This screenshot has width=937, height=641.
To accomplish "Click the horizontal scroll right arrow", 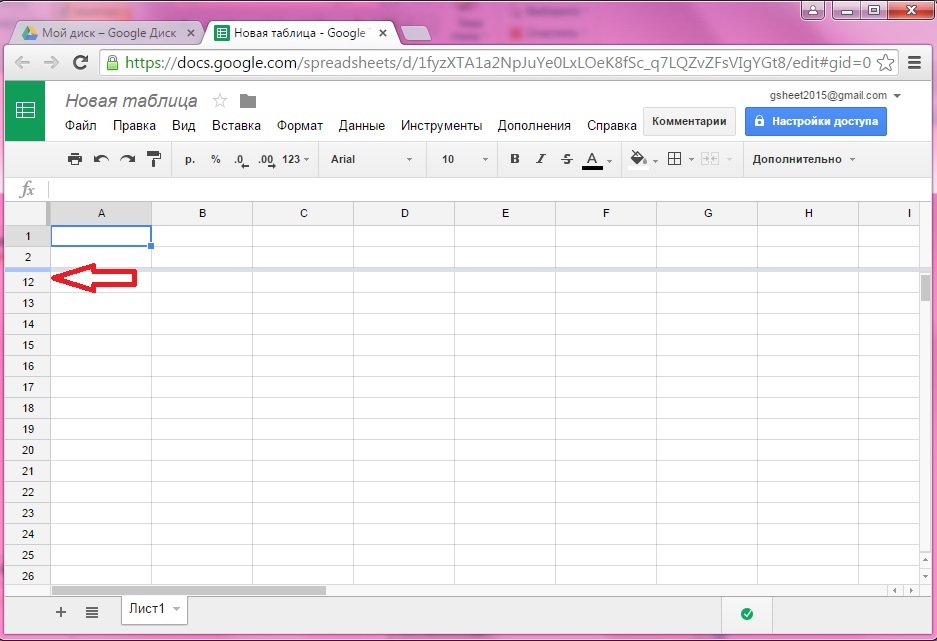I will point(911,591).
